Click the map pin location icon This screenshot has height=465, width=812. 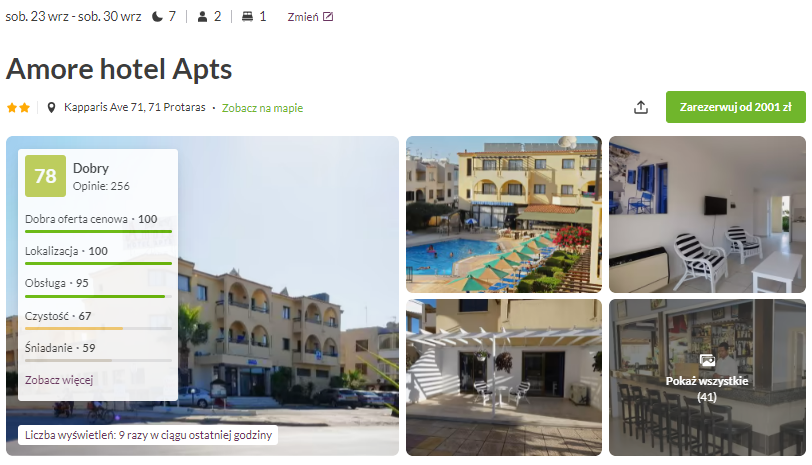coord(51,108)
